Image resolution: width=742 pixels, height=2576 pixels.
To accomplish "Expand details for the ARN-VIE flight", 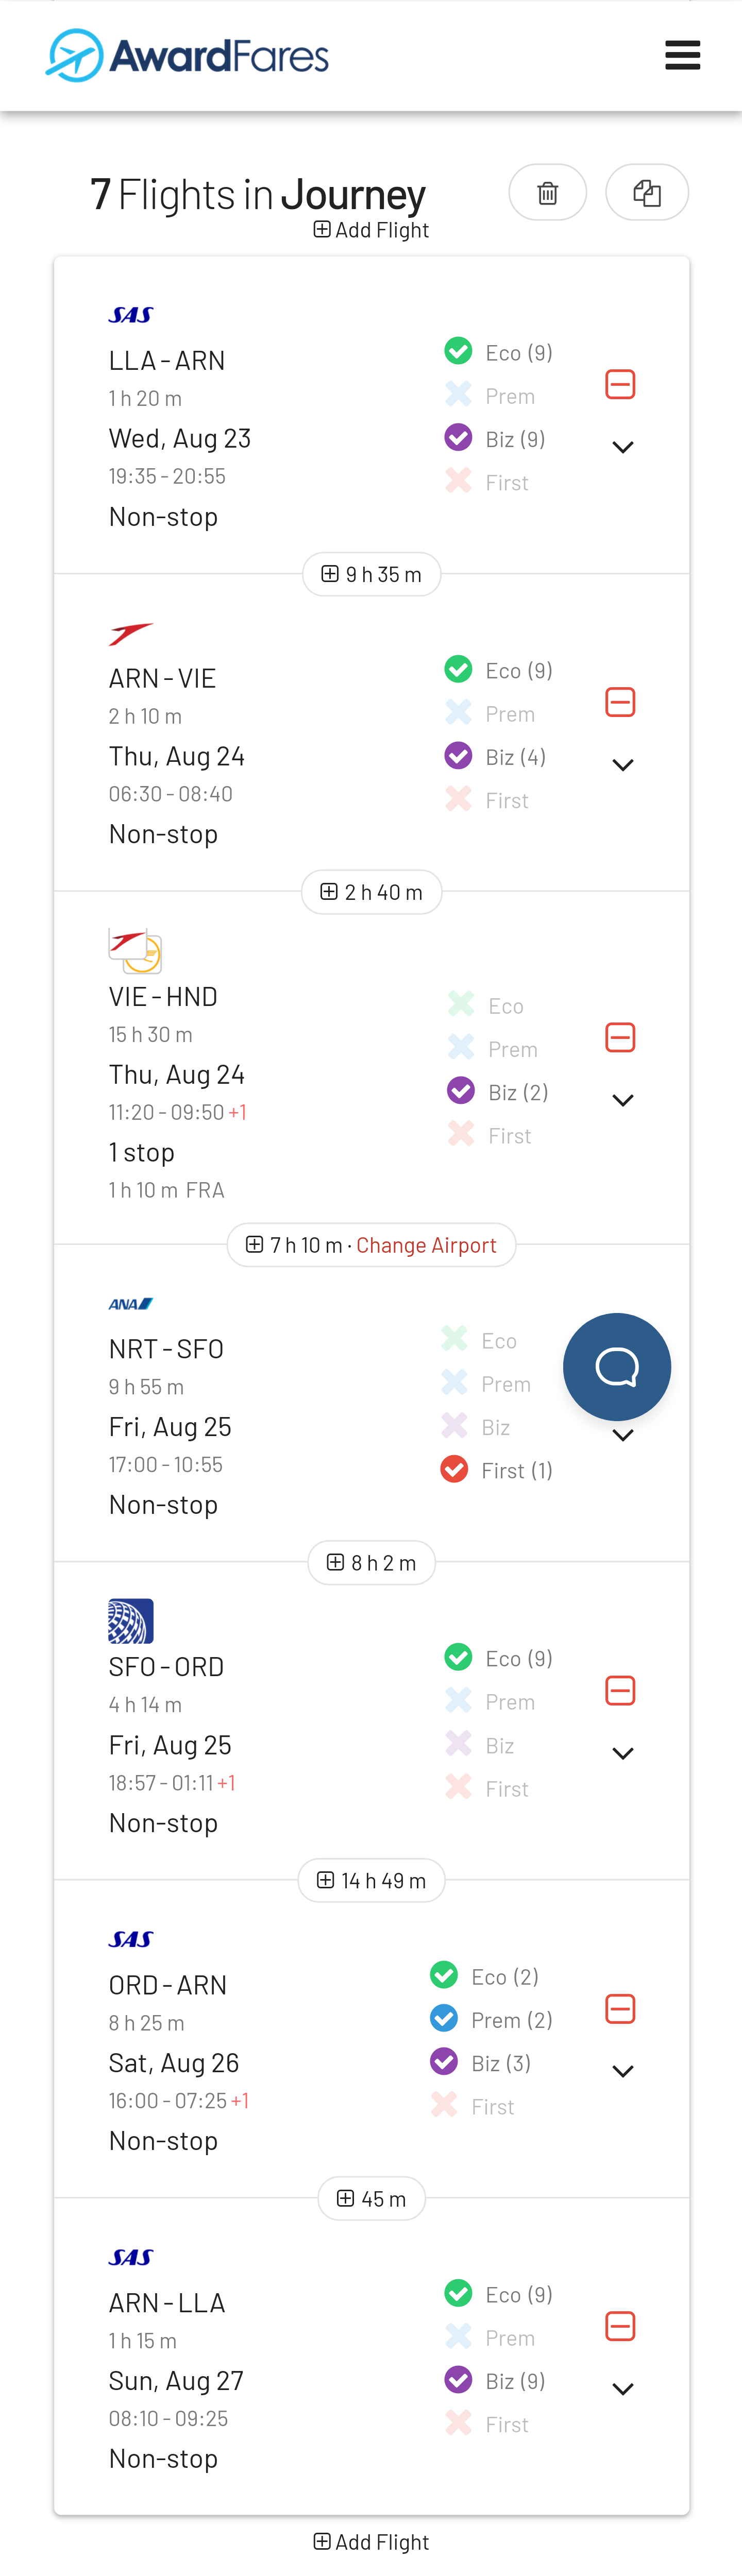I will coord(622,764).
